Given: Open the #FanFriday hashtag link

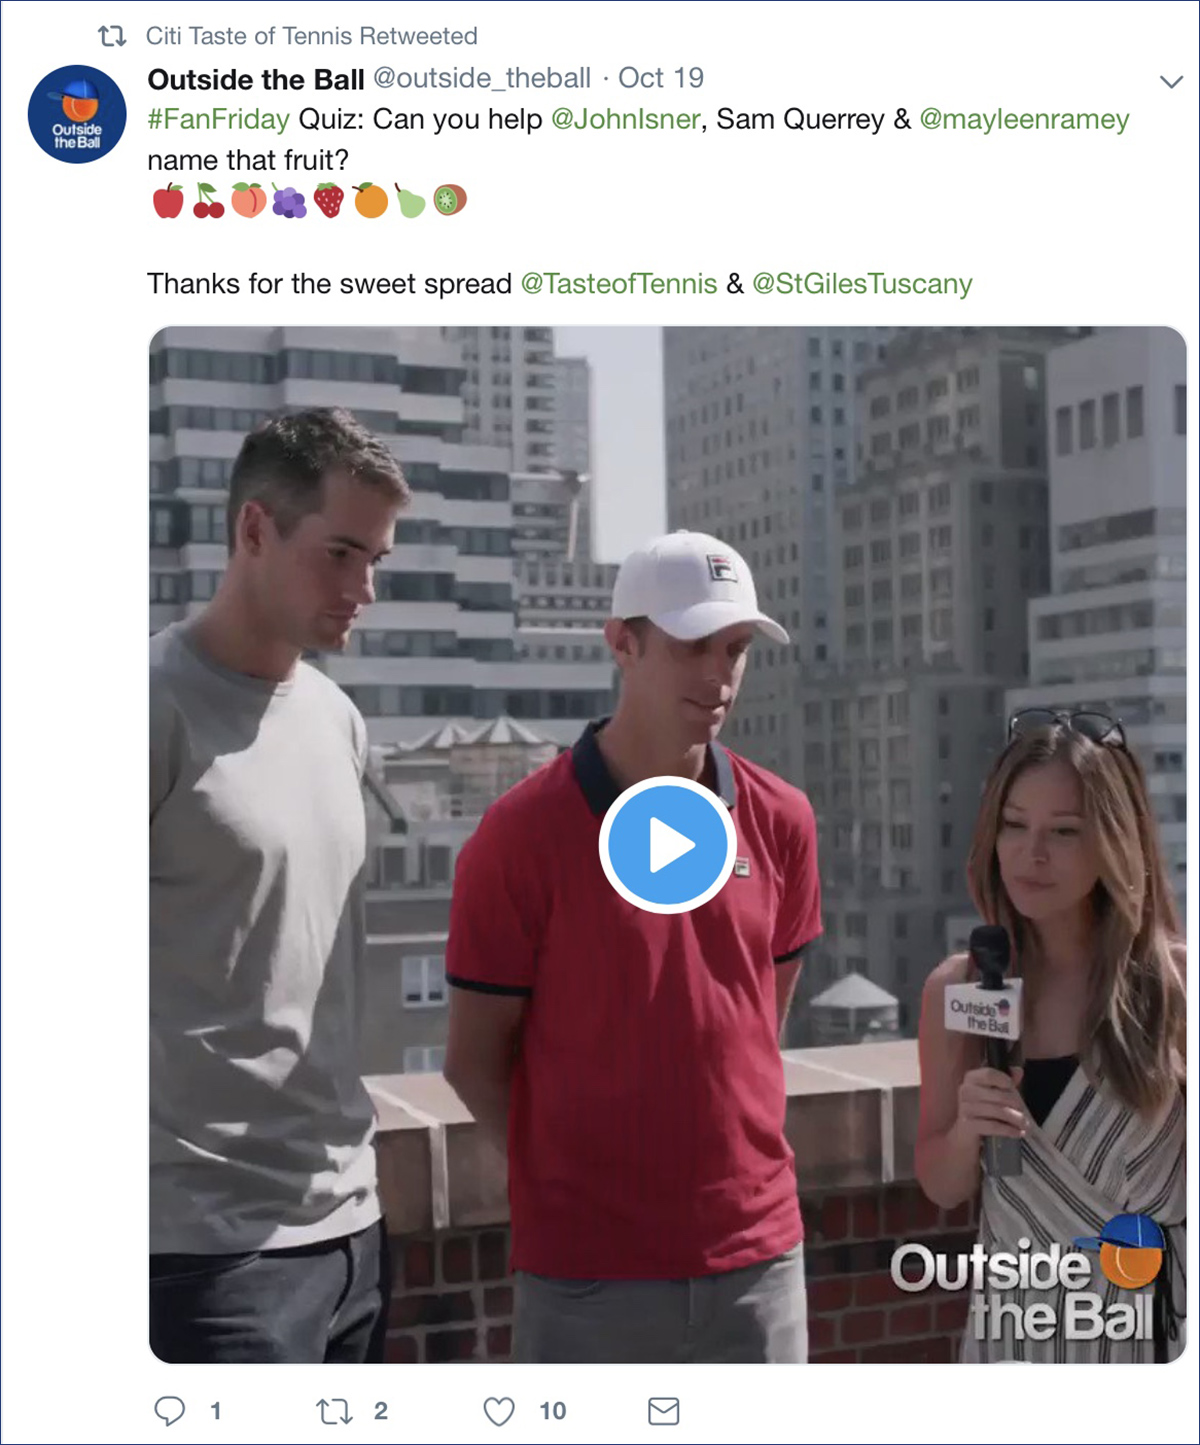Looking at the screenshot, I should click(219, 119).
